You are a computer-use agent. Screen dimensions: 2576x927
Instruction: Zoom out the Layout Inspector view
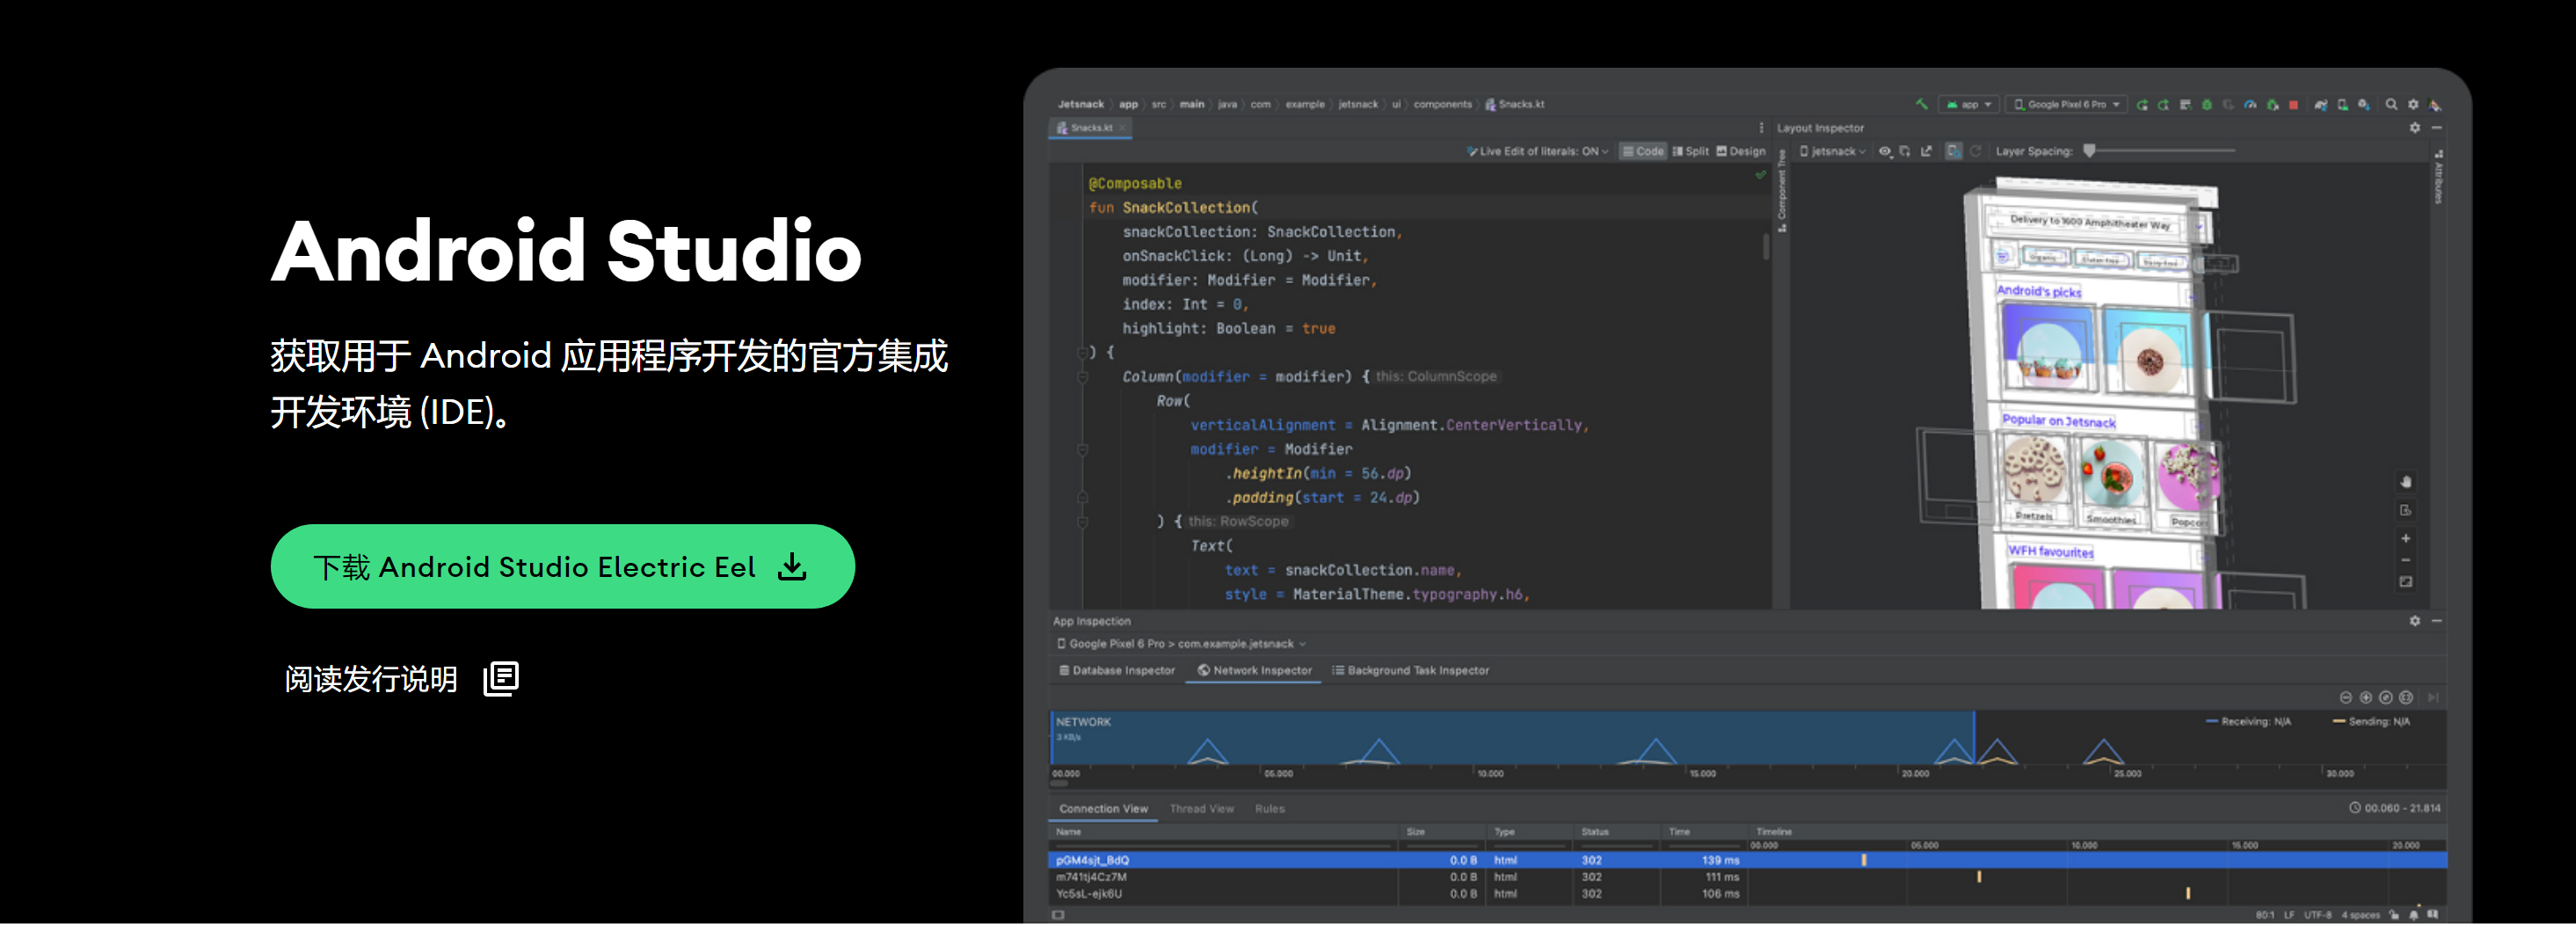(2406, 560)
